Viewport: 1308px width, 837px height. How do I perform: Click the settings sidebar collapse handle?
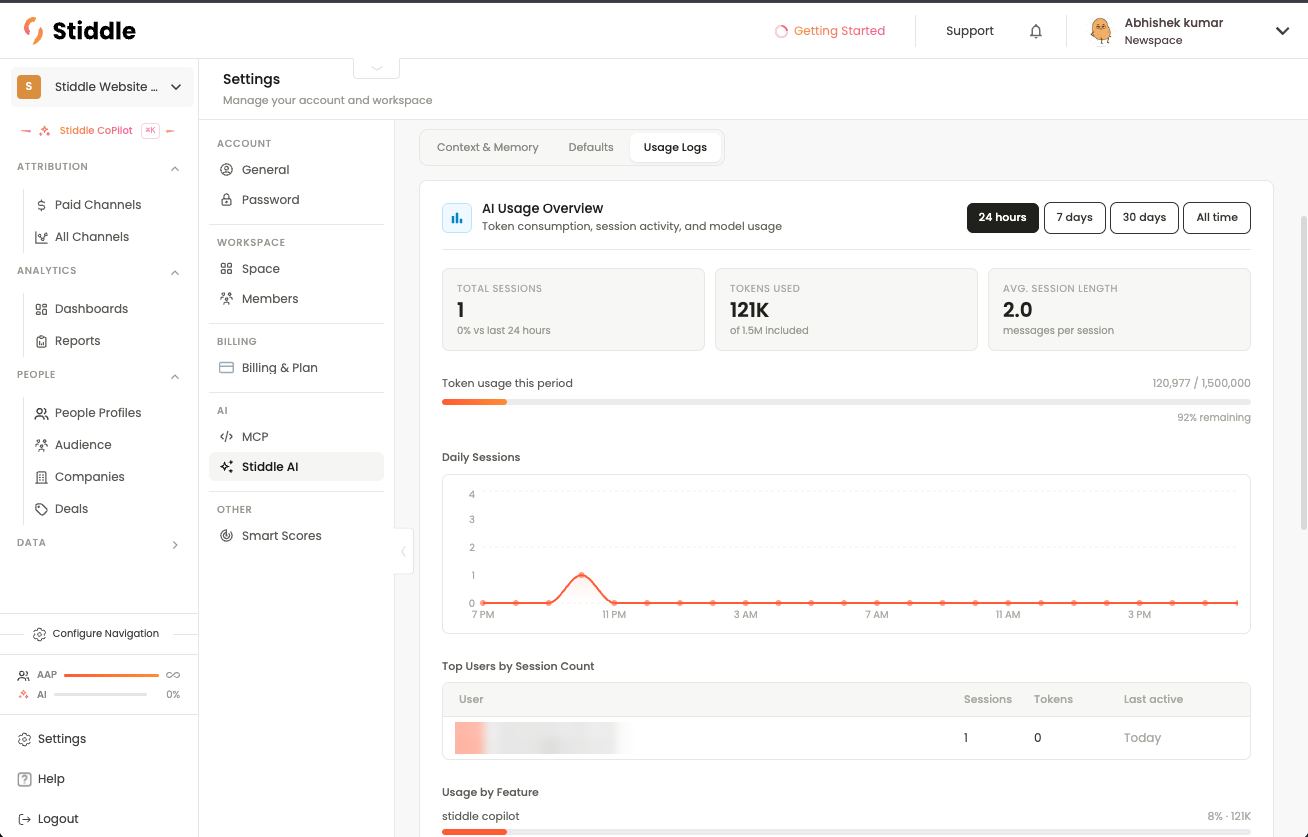point(404,551)
